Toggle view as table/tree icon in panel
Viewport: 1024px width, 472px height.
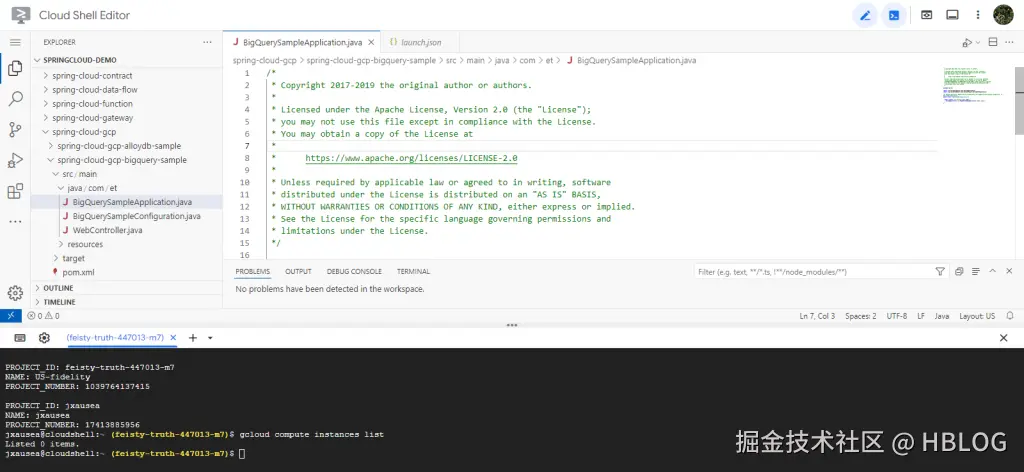coord(976,272)
